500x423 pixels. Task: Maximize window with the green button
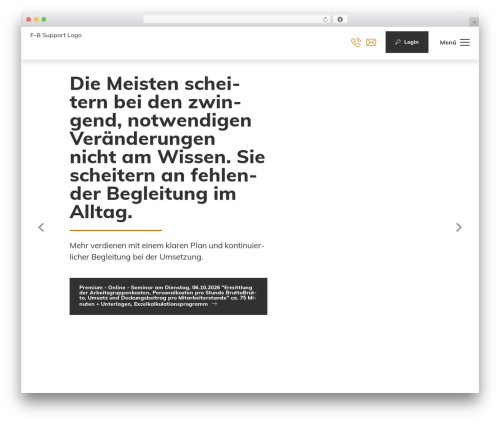click(x=44, y=19)
